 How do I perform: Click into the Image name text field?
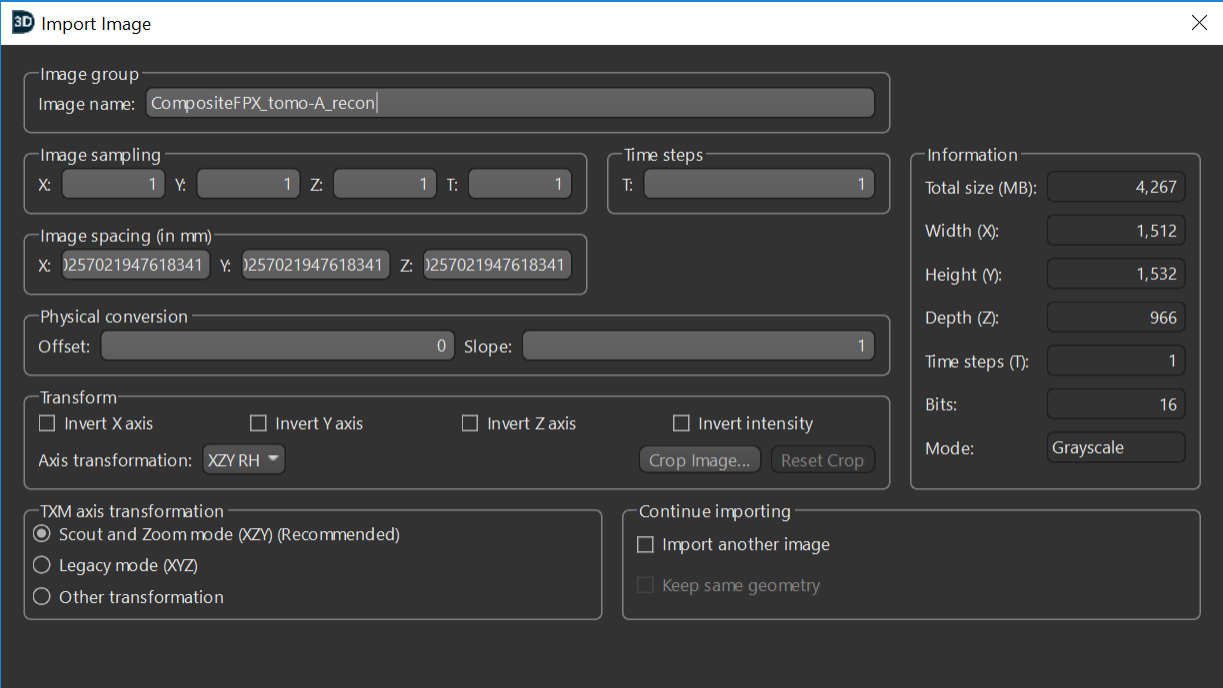tap(510, 103)
